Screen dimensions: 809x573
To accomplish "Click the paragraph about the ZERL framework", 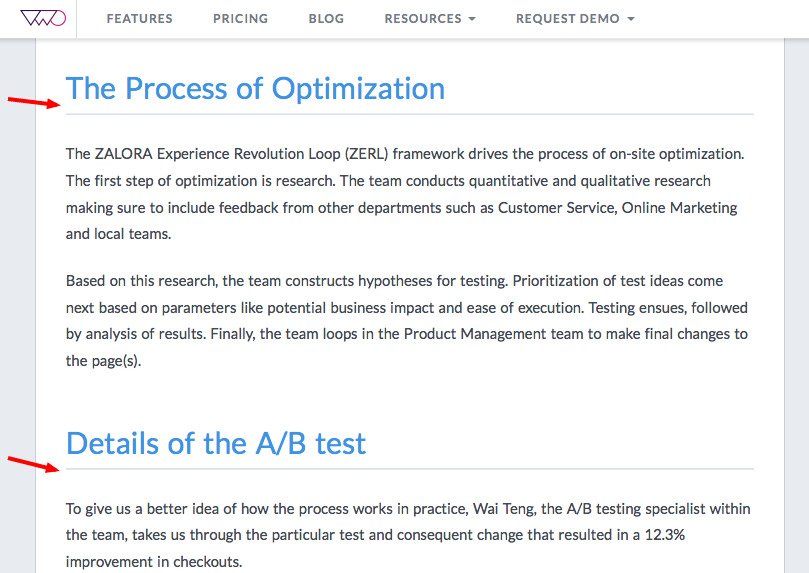I will (405, 194).
